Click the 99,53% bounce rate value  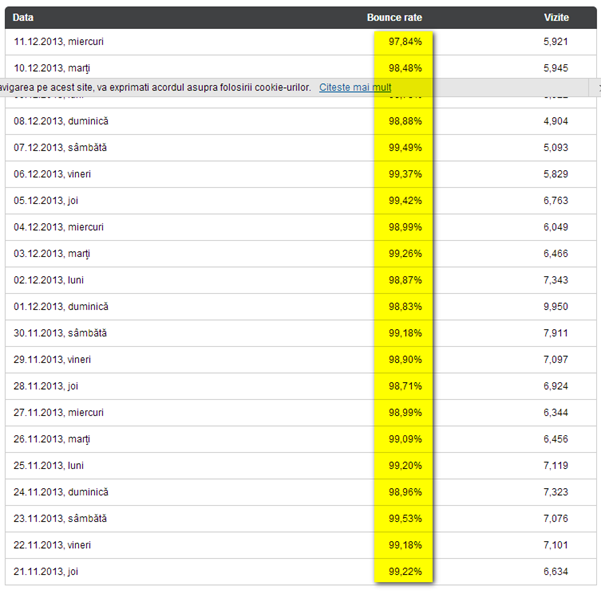(x=405, y=518)
